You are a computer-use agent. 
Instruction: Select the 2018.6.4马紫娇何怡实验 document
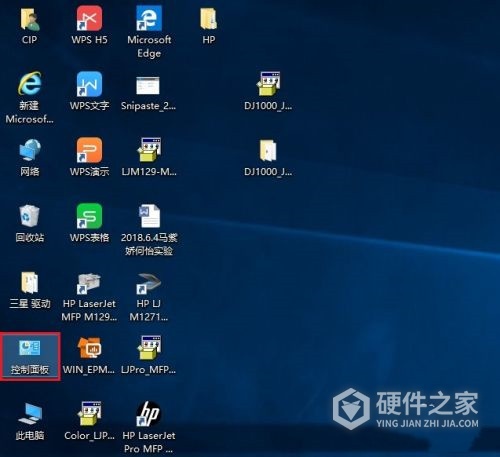149,216
